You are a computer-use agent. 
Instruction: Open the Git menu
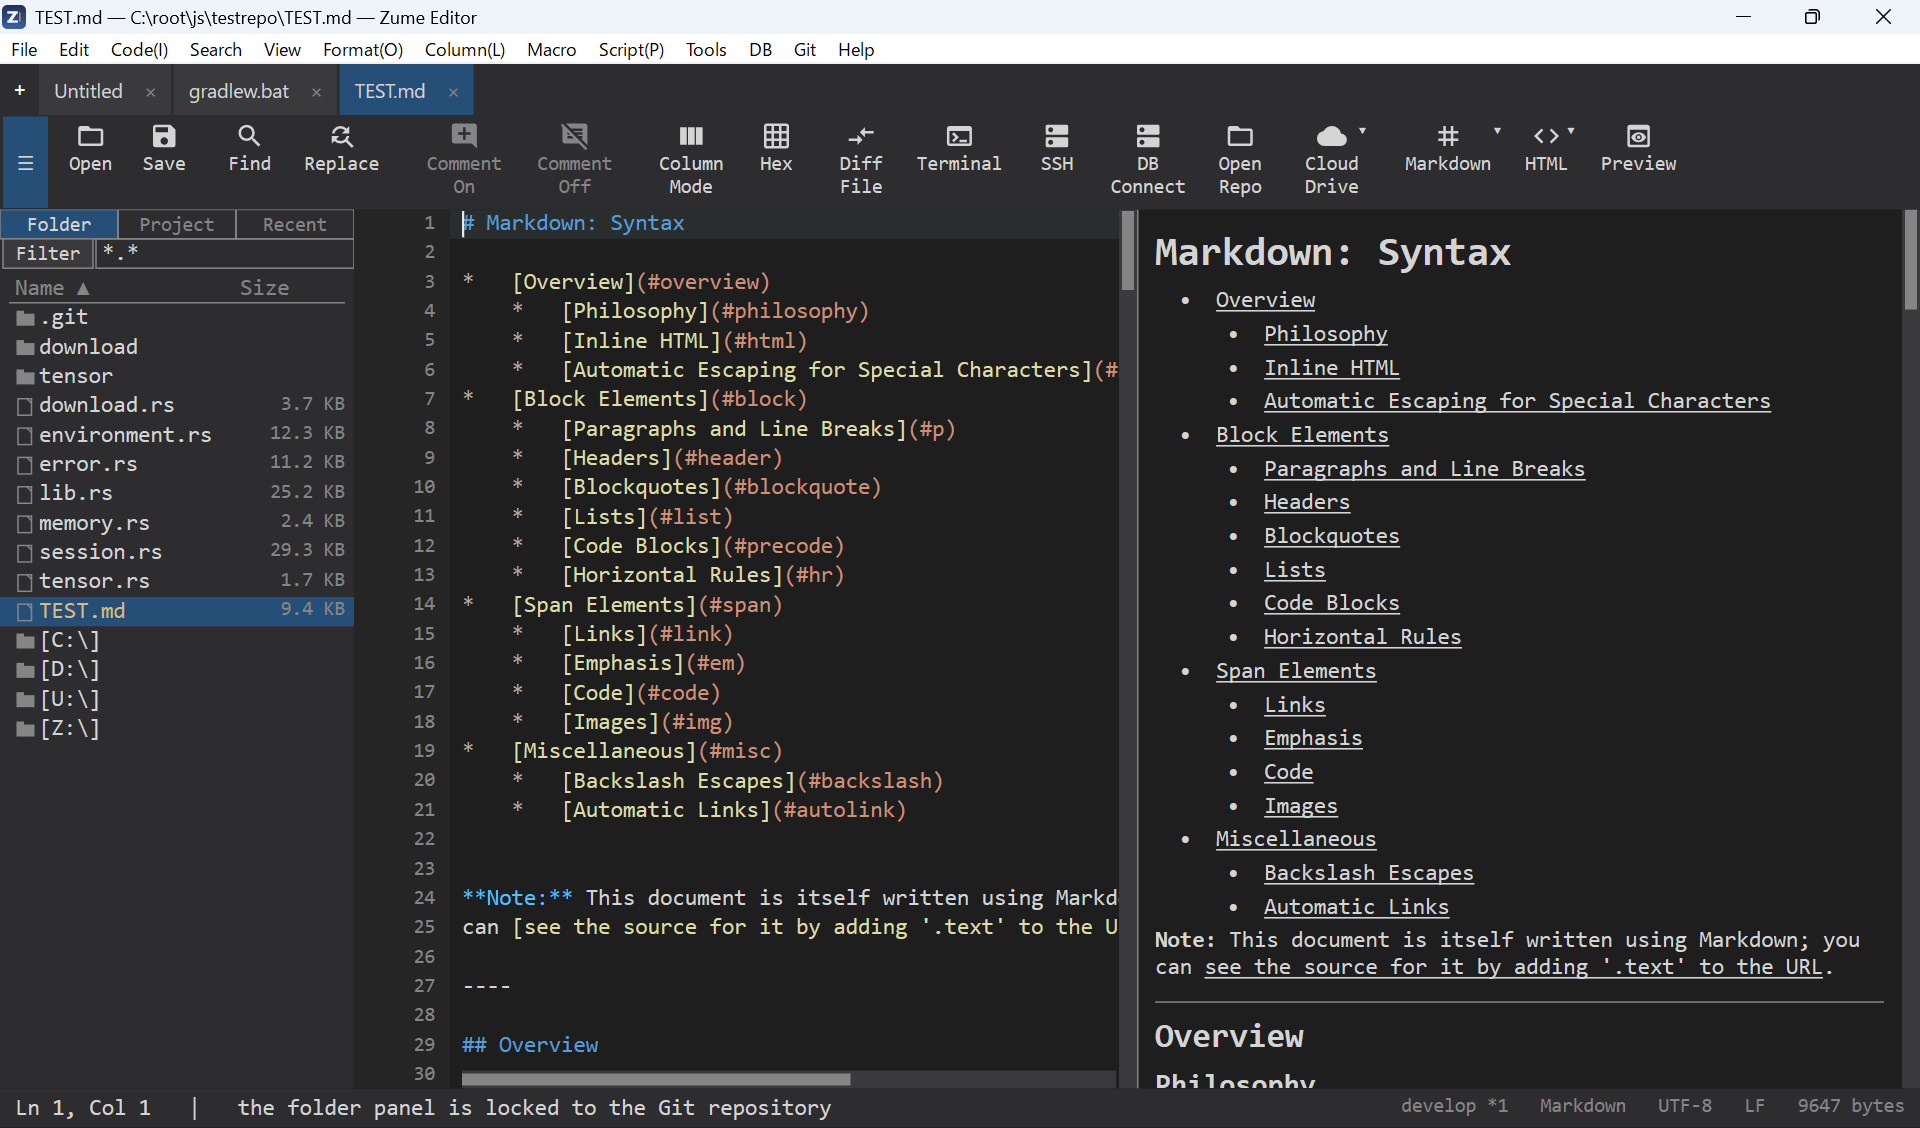point(805,49)
